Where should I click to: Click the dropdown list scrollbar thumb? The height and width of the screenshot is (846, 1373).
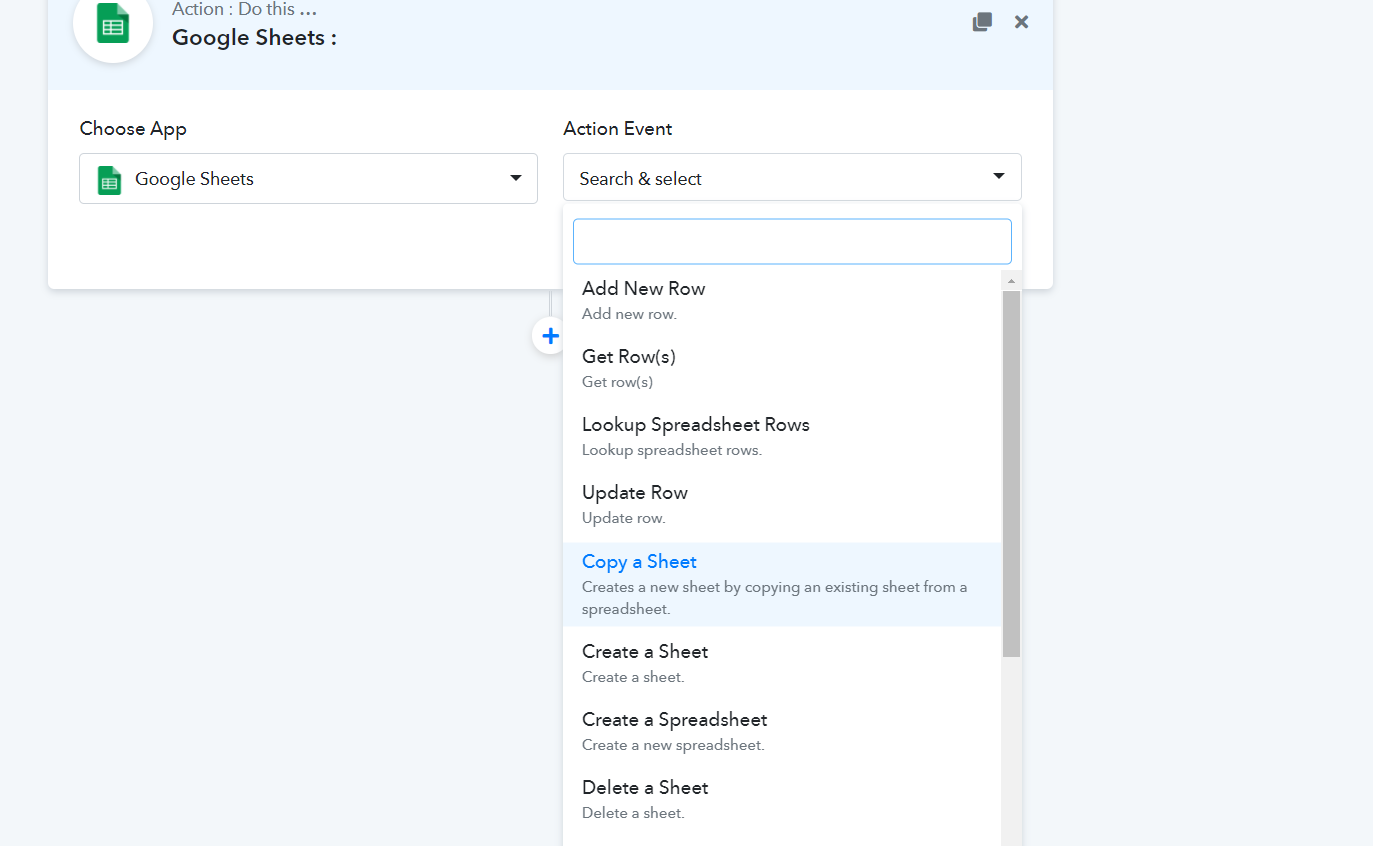point(1011,474)
